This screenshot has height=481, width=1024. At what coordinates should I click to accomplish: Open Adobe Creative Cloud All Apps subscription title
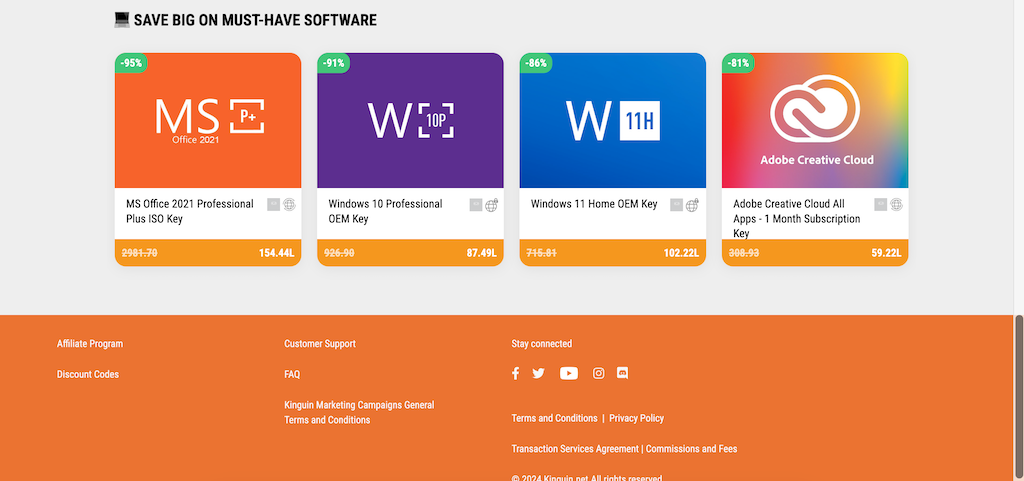pos(797,219)
